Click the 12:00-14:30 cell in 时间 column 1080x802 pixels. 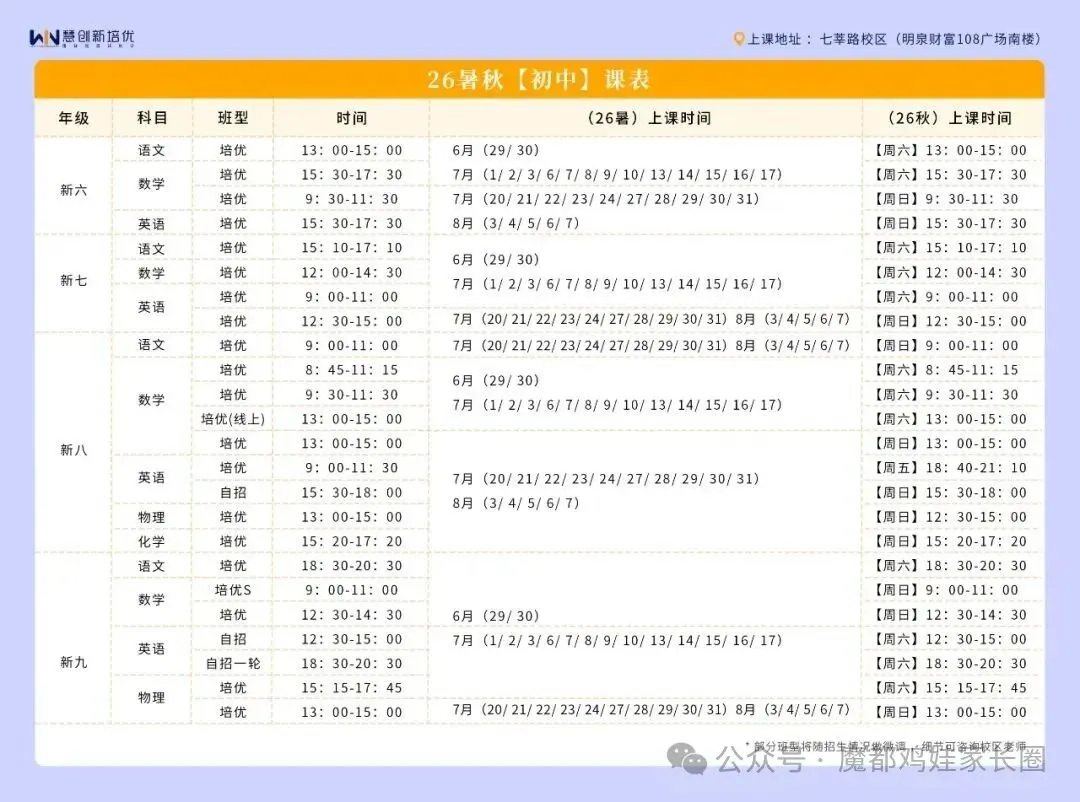click(x=351, y=273)
